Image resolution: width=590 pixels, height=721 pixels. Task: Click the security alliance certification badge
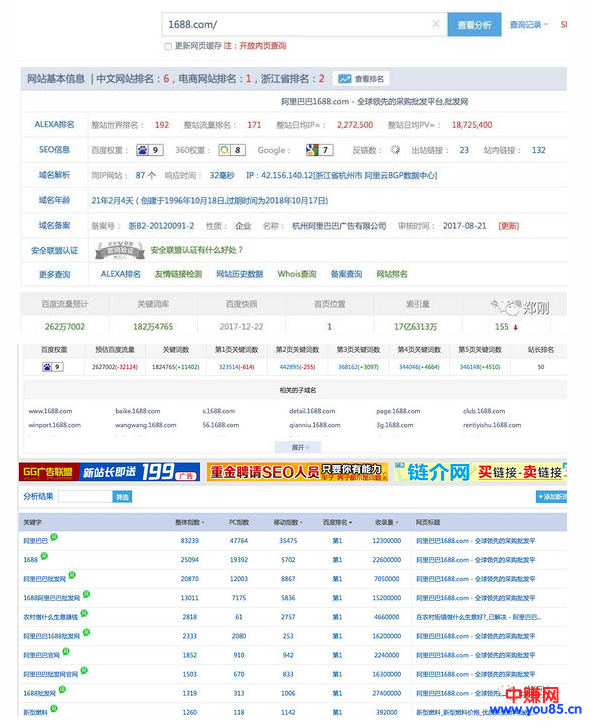click(x=120, y=250)
